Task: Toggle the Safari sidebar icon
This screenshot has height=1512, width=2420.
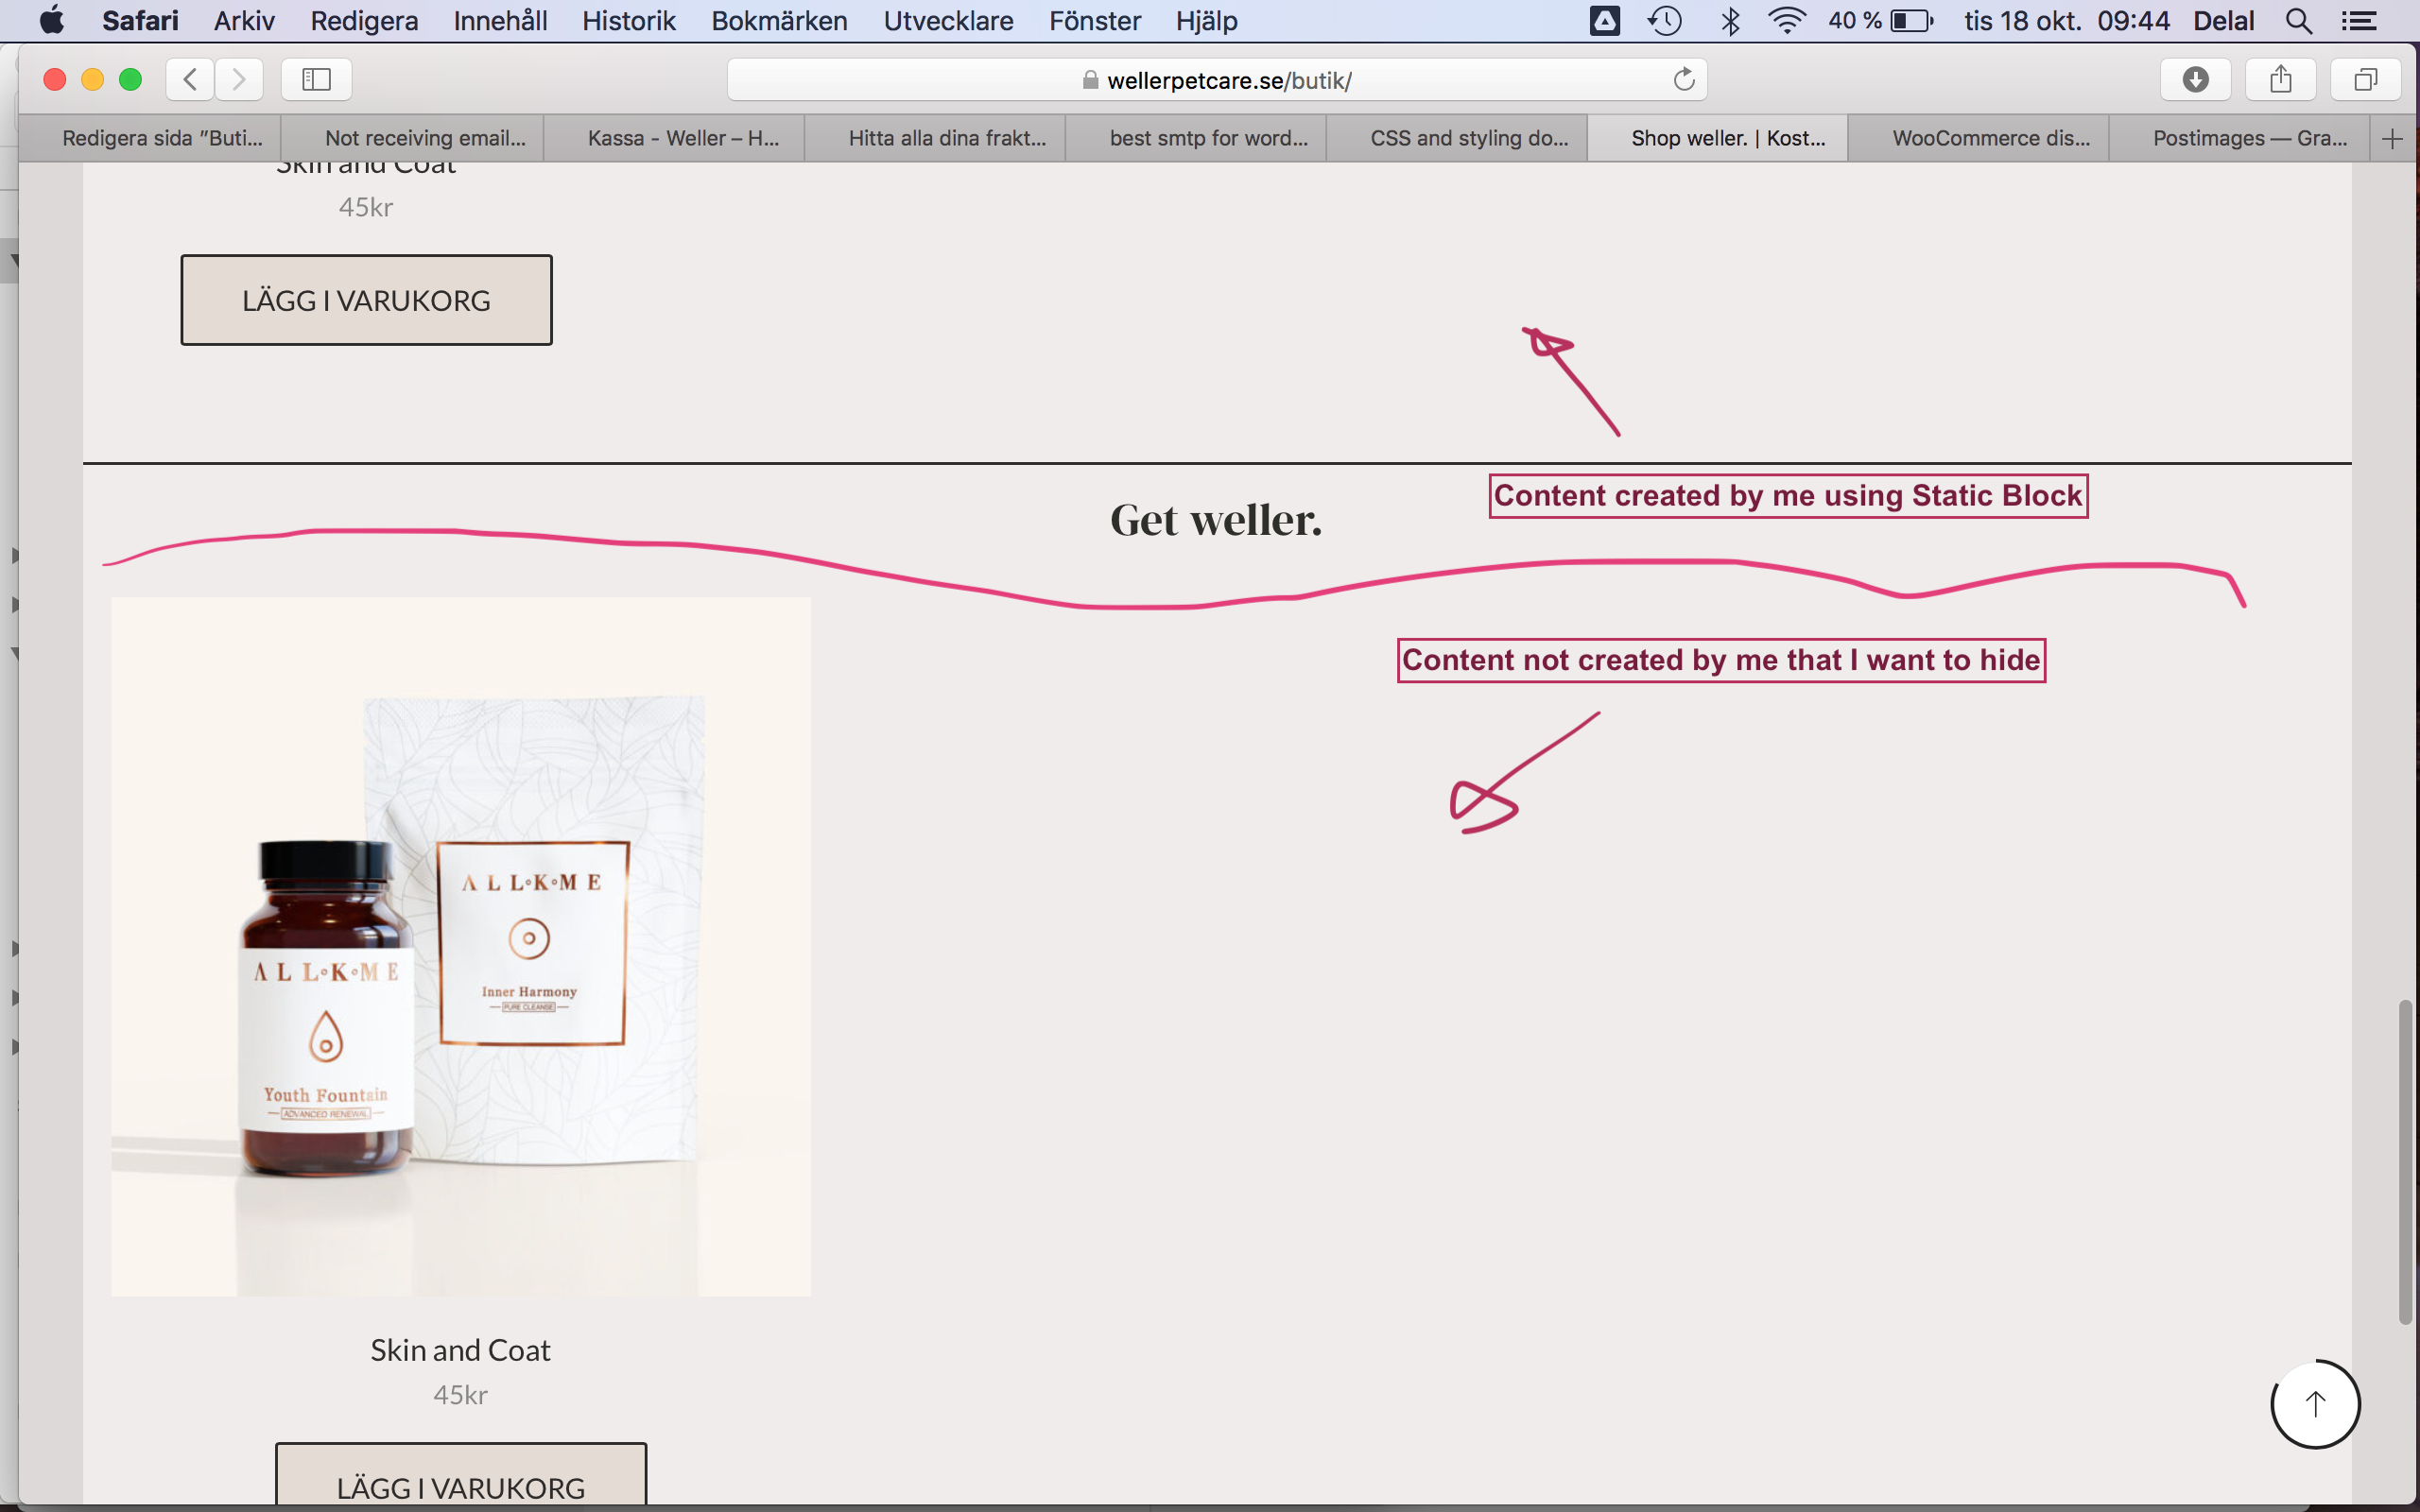Action: (316, 79)
